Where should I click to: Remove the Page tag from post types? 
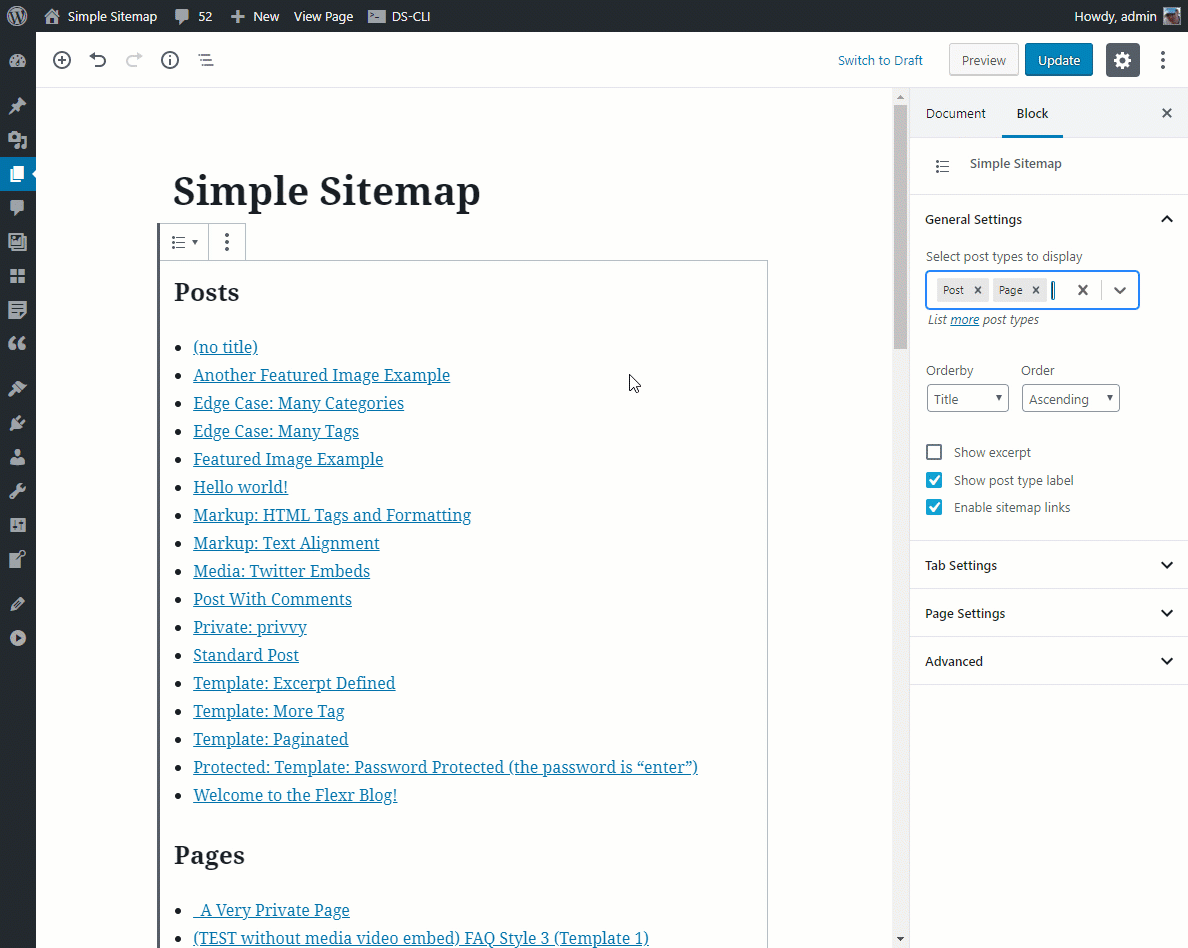1036,290
